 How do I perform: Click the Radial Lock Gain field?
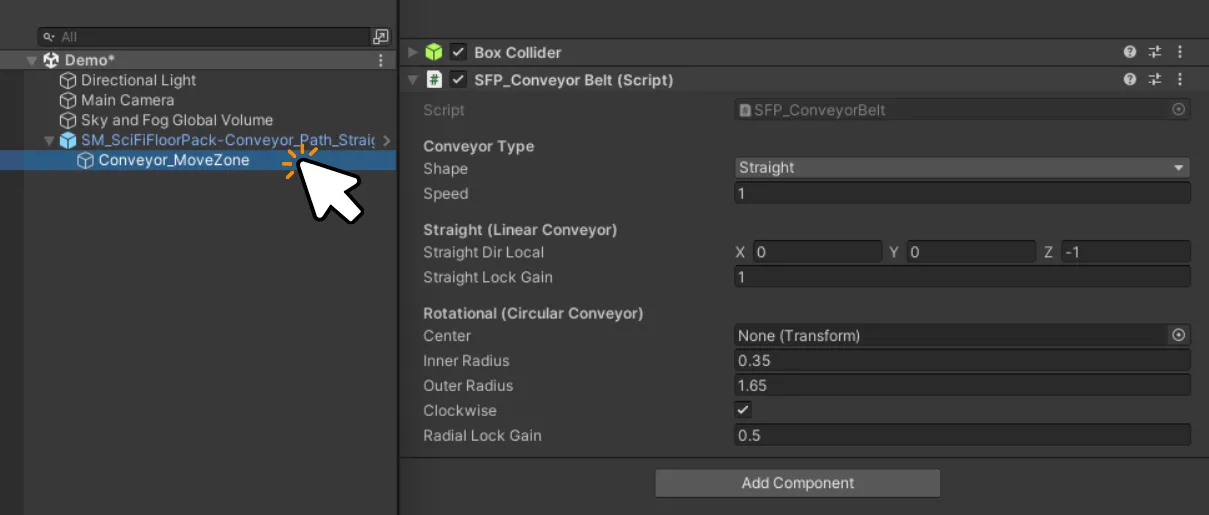(962, 435)
